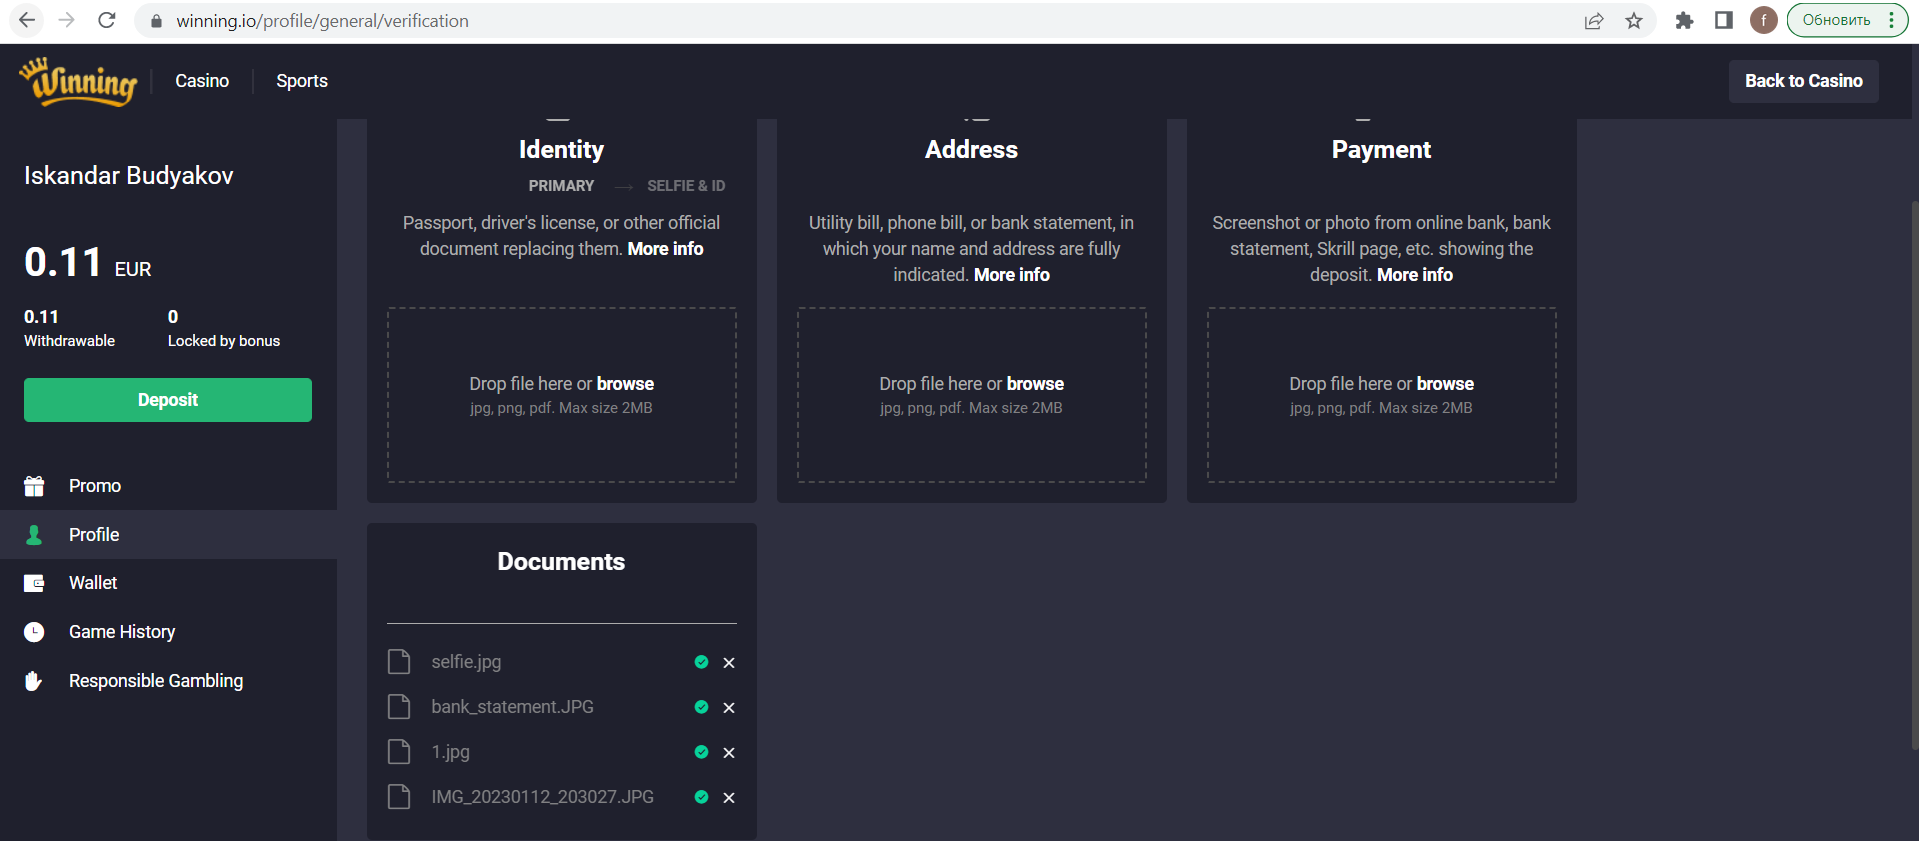
Task: Click the Documents heading
Action: (x=561, y=562)
